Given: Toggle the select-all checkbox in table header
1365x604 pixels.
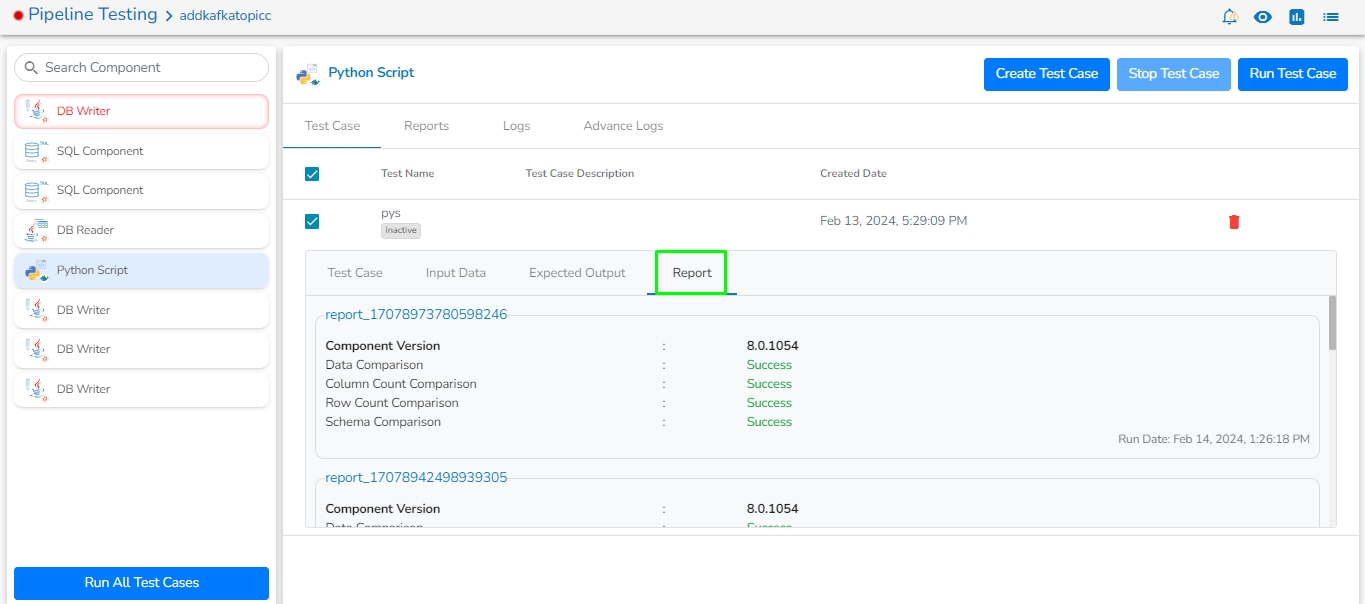Looking at the screenshot, I should click(312, 174).
